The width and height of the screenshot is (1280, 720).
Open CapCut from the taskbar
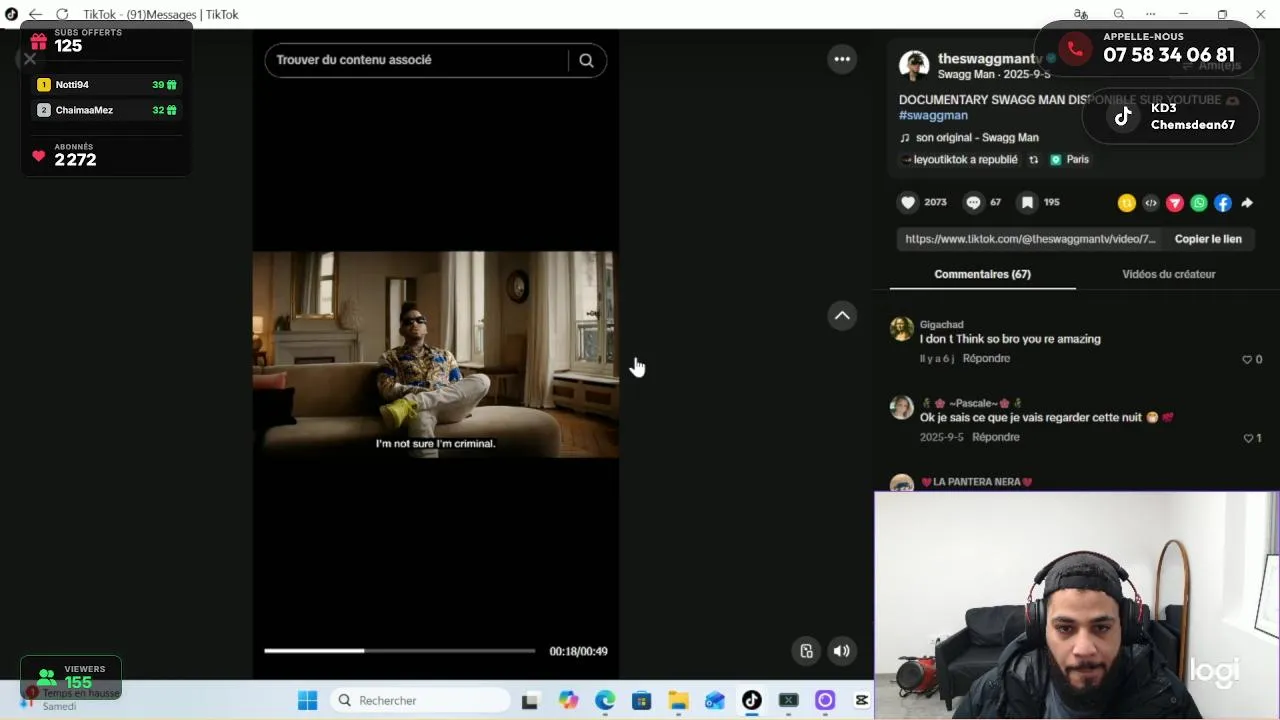[861, 700]
